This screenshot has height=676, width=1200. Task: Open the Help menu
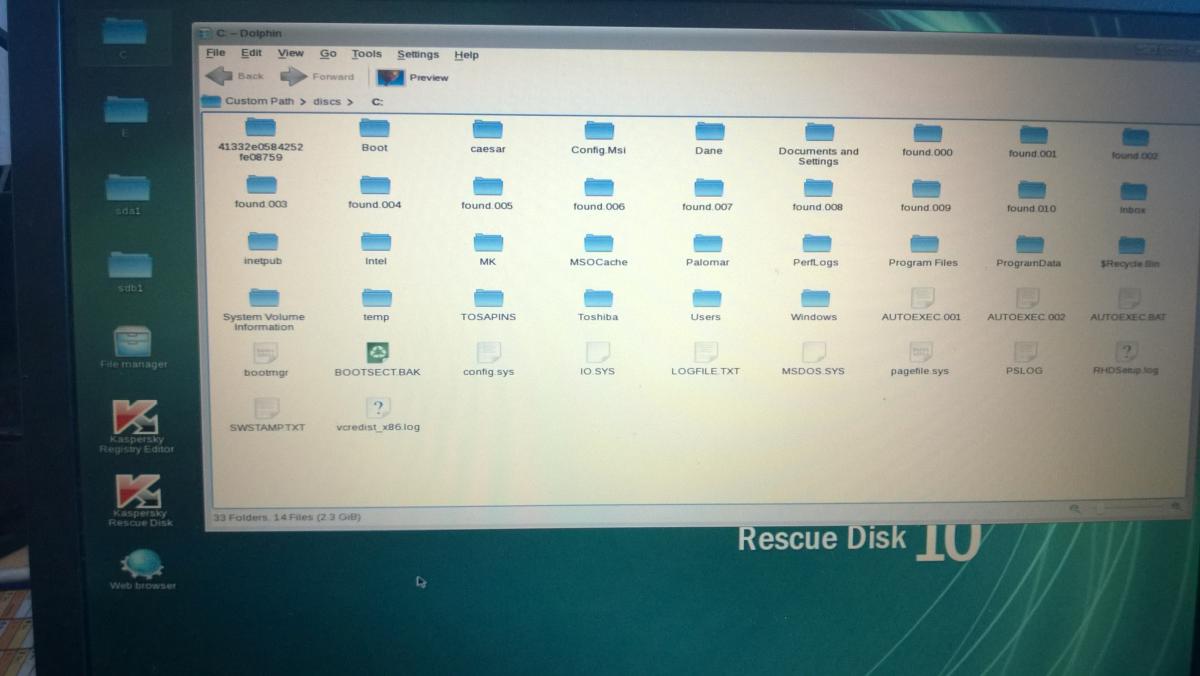click(466, 55)
